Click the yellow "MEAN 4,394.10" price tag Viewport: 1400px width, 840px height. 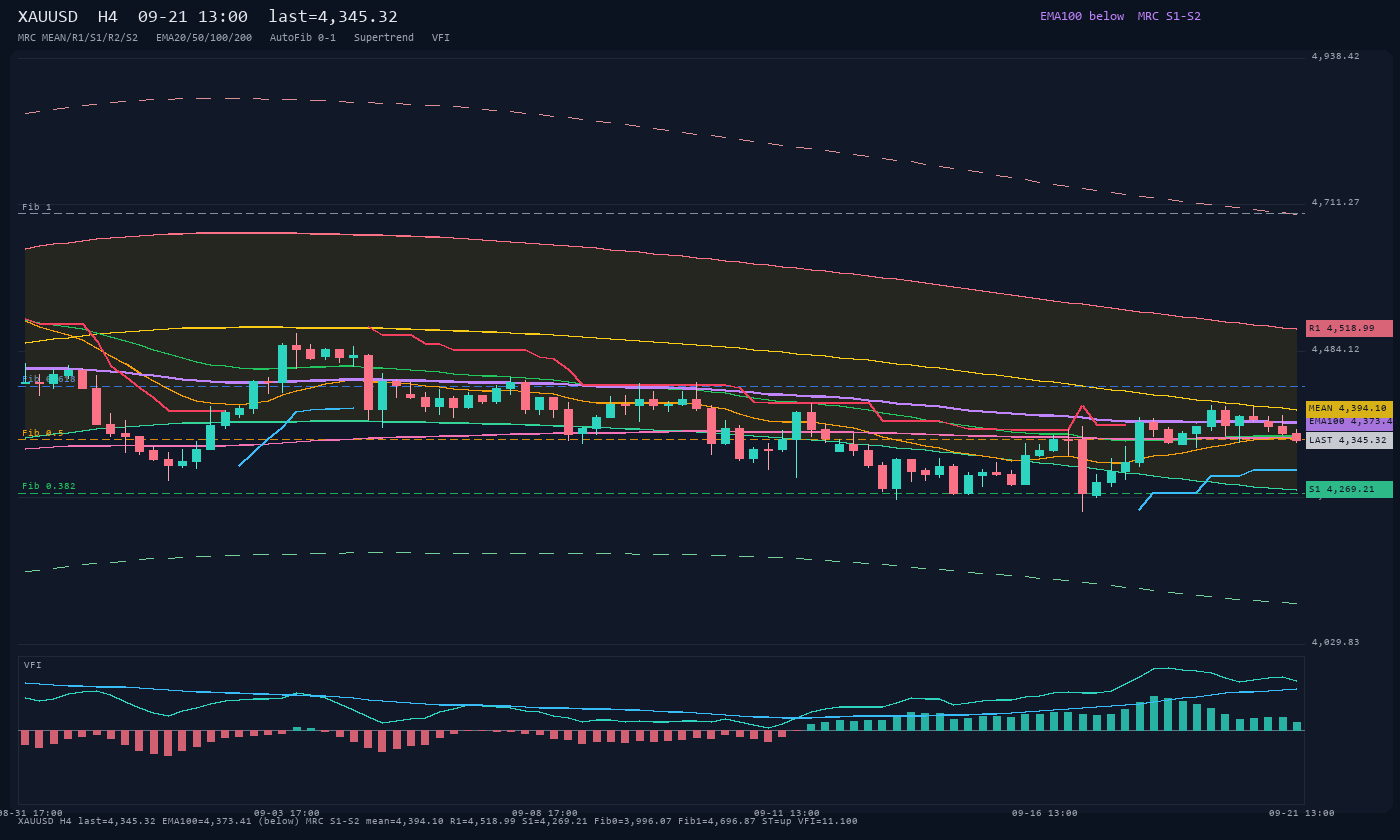point(1349,408)
